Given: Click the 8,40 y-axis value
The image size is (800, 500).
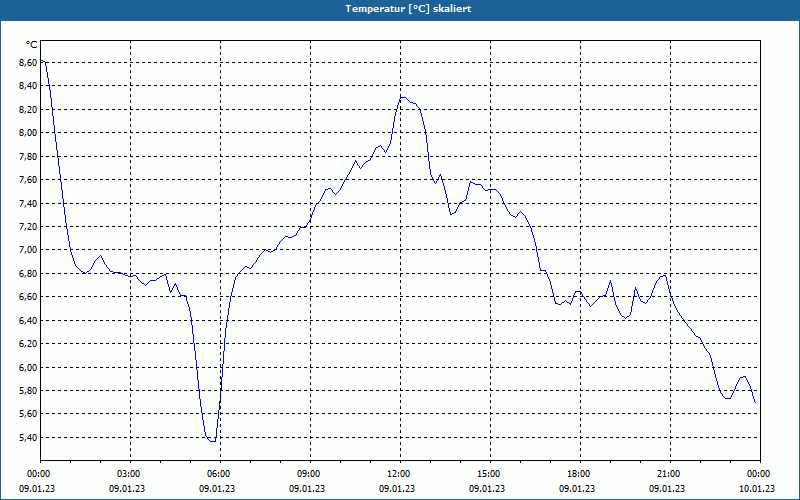Looking at the screenshot, I should (x=28, y=86).
